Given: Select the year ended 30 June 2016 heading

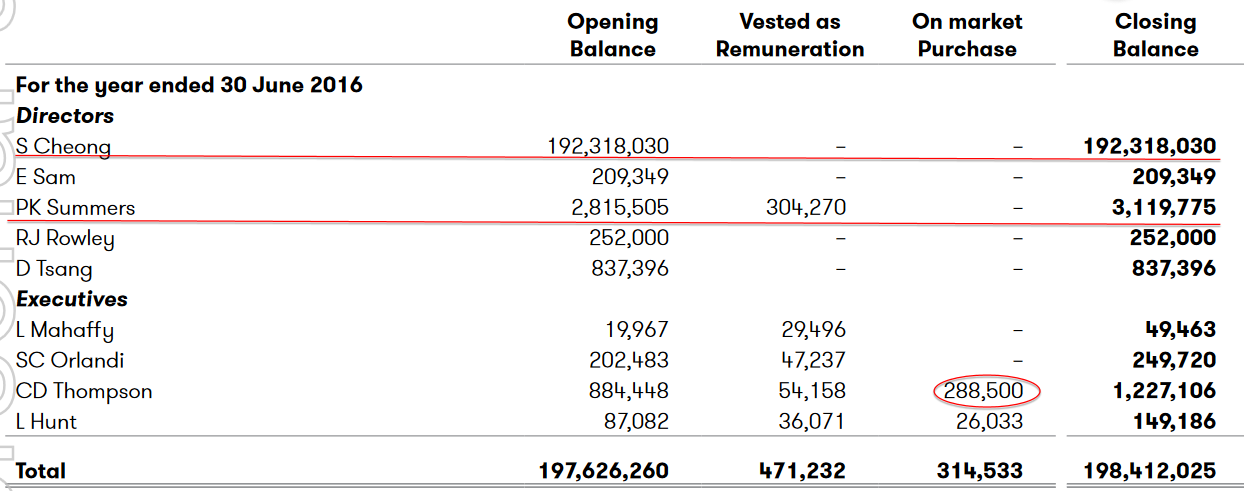Looking at the screenshot, I should point(189,85).
